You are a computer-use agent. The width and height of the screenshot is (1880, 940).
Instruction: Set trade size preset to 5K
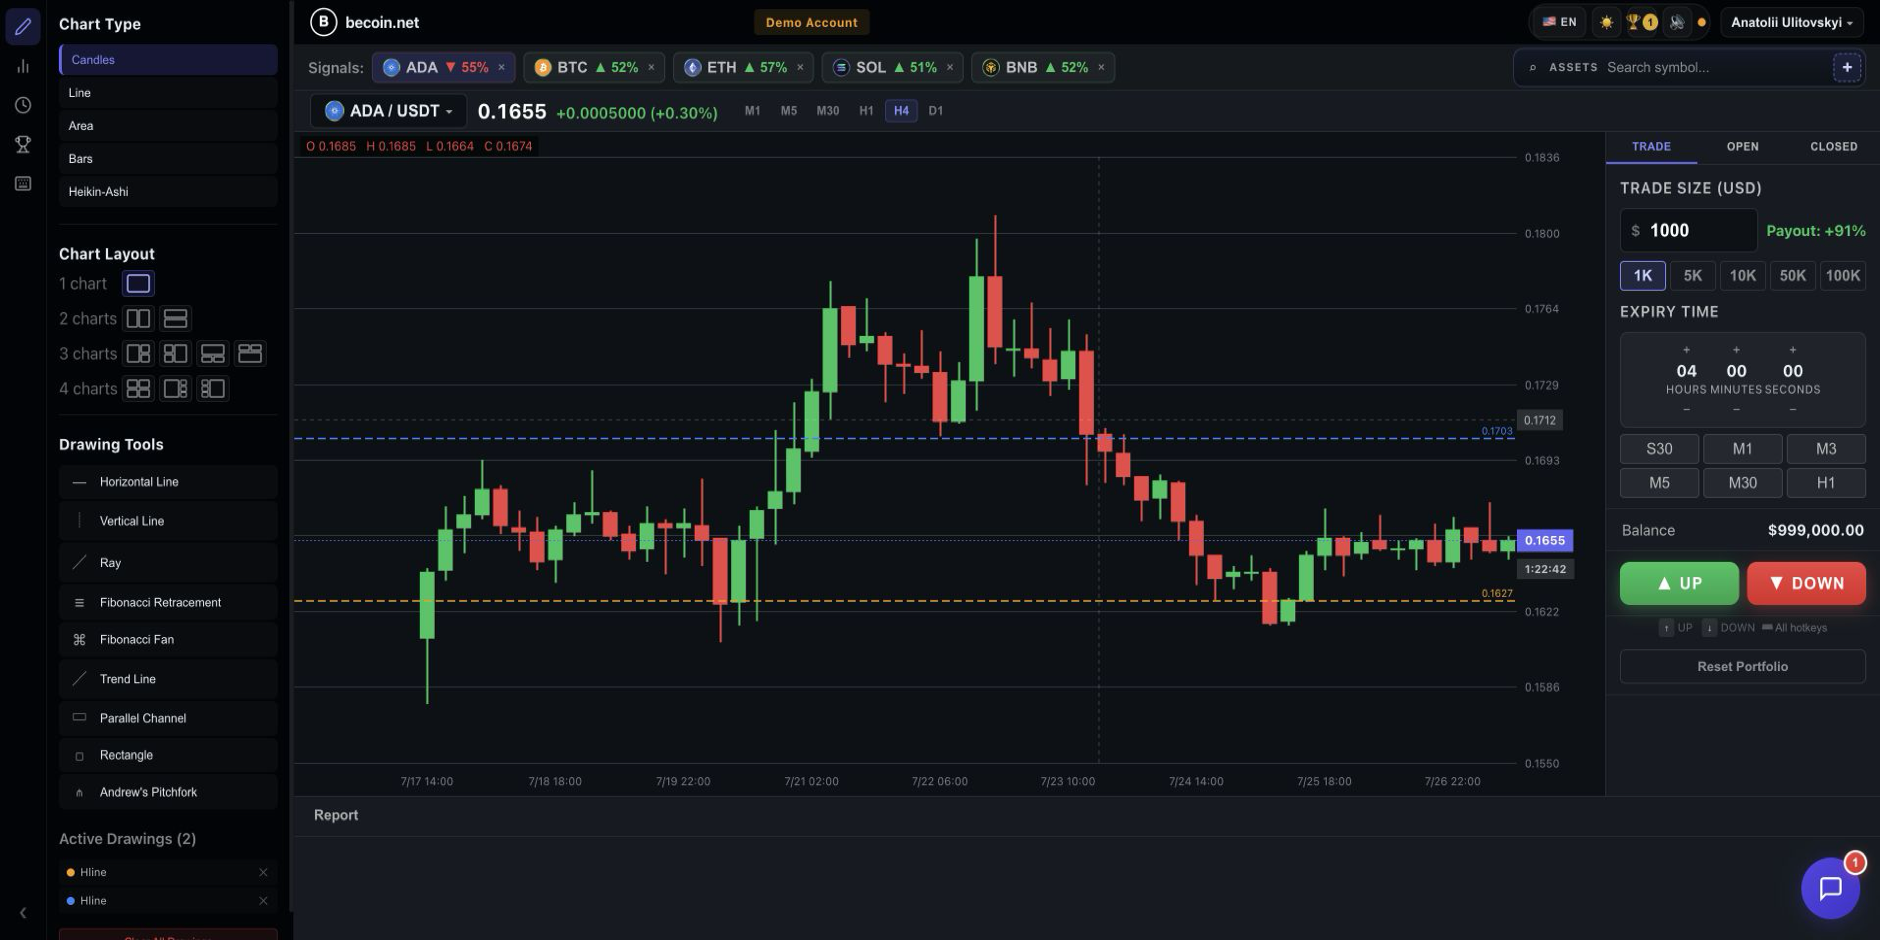coord(1693,276)
